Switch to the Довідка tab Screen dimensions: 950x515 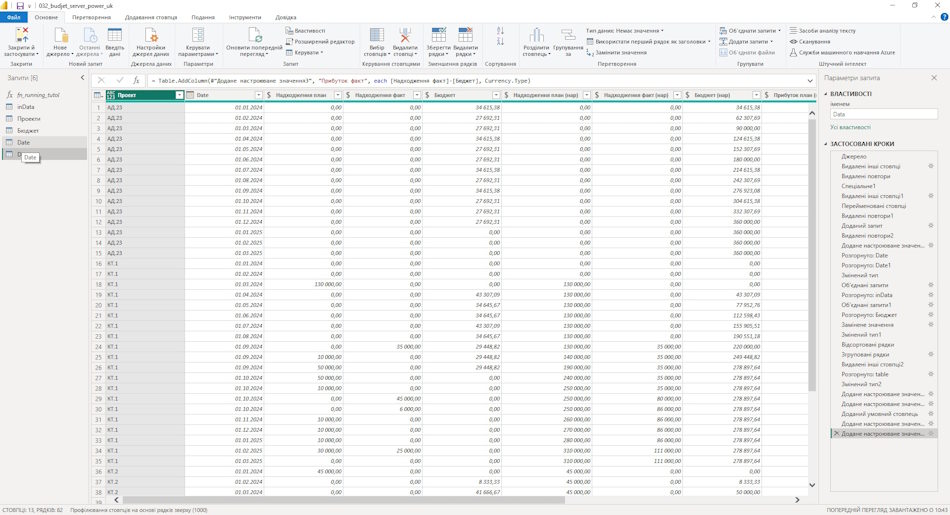coord(286,18)
